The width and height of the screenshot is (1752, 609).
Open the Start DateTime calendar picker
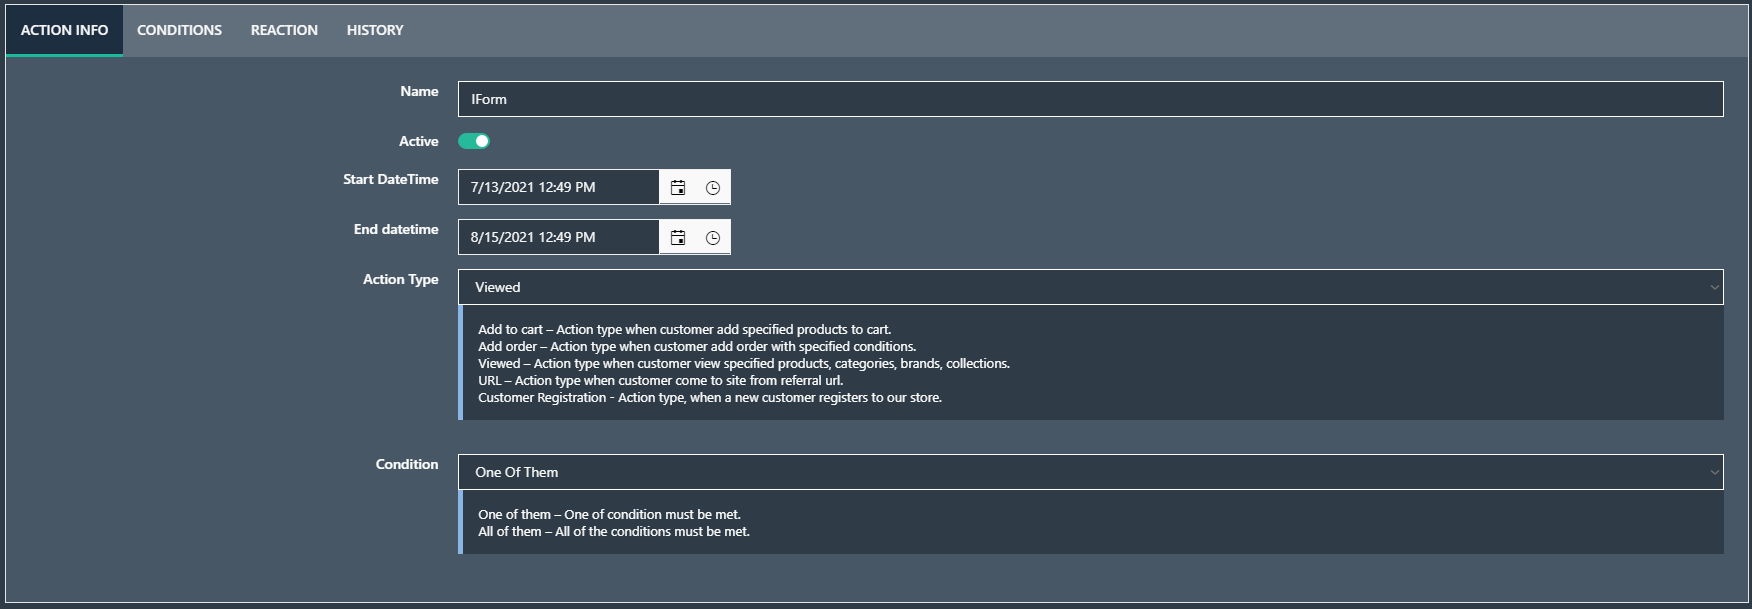(x=678, y=187)
